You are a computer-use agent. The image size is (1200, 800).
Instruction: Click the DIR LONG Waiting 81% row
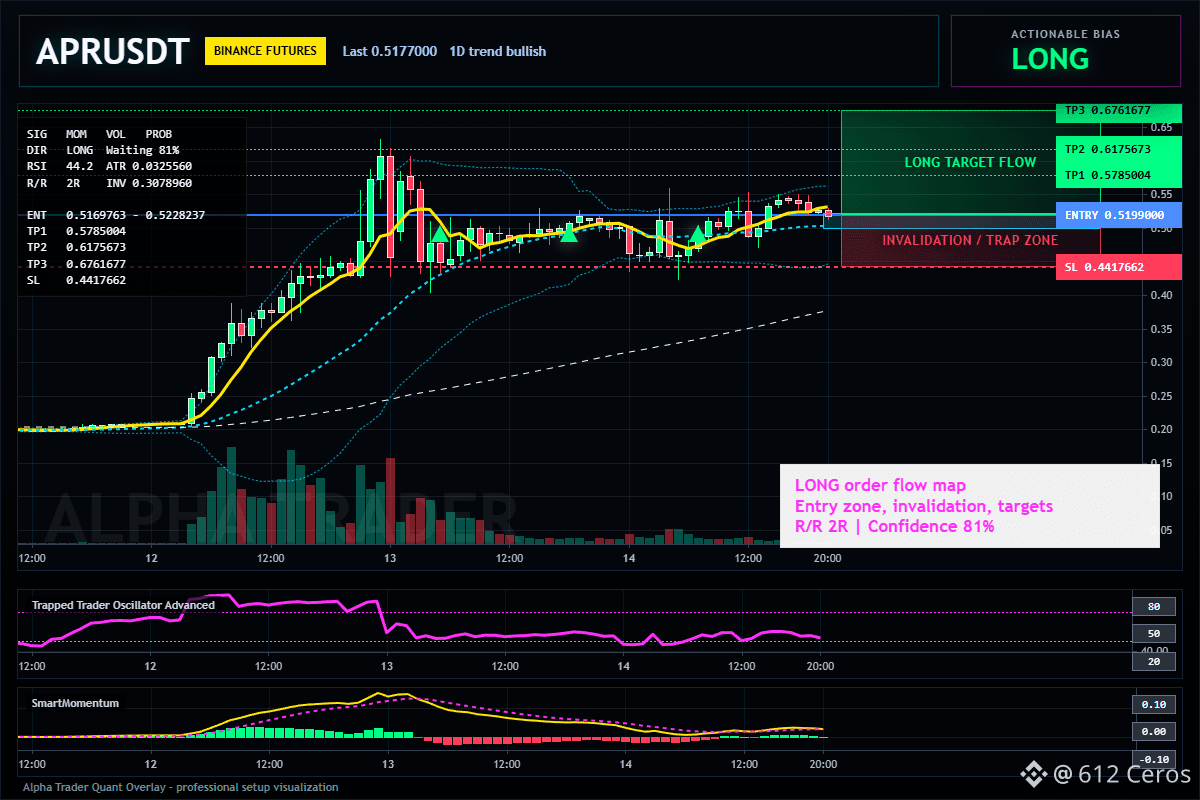[103, 149]
